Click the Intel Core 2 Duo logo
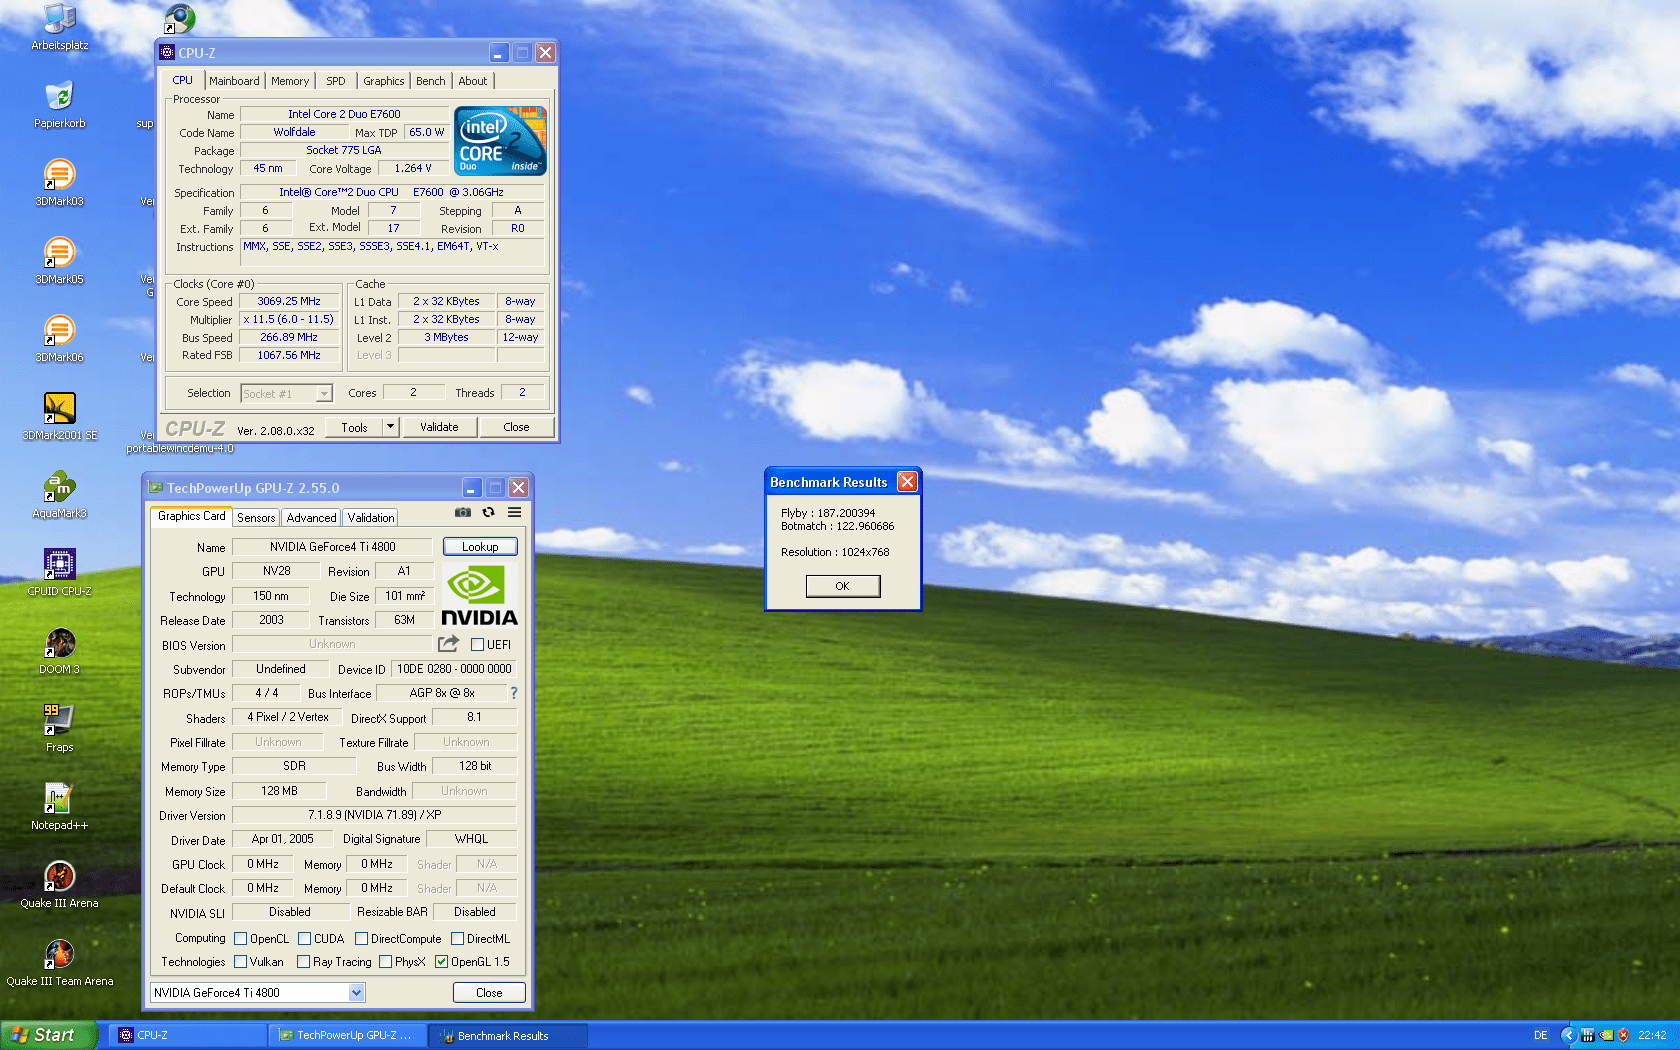Screen dimensions: 1680x1050 (x=500, y=141)
